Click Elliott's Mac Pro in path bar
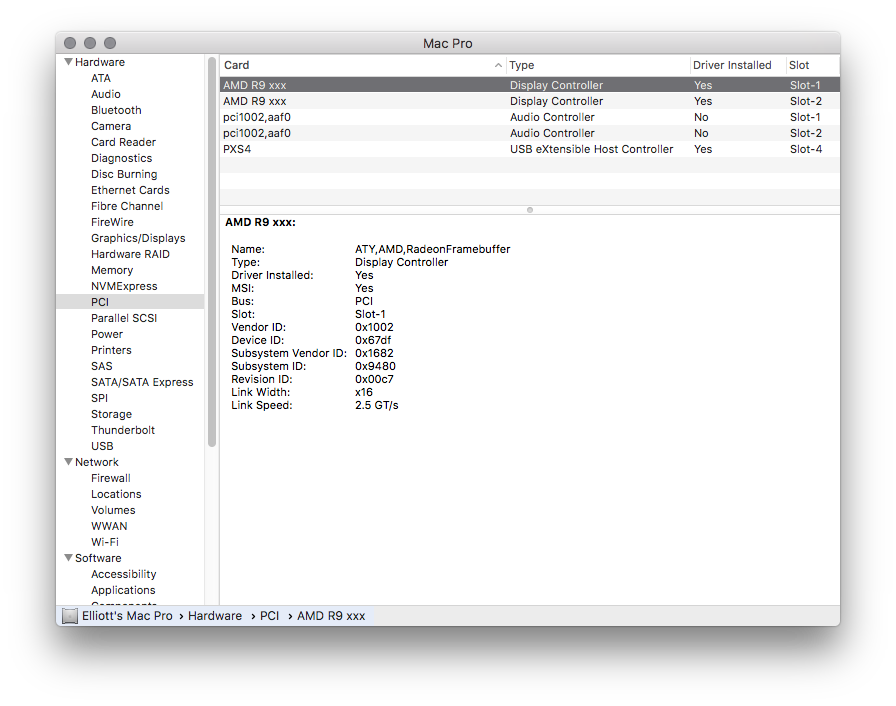This screenshot has width=896, height=706. [127, 616]
